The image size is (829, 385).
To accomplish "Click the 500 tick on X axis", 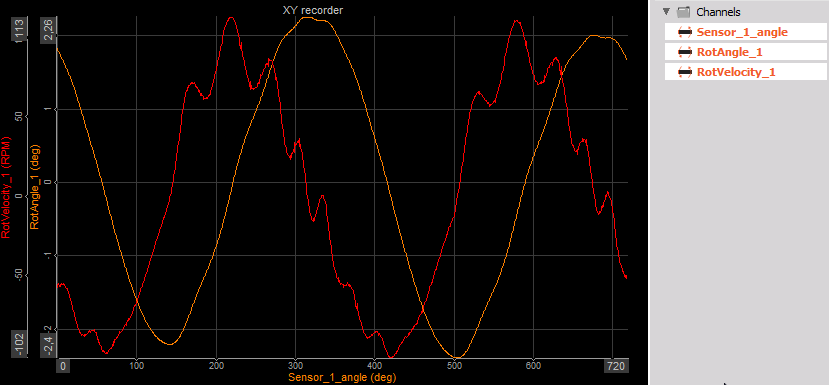I will (x=454, y=365).
